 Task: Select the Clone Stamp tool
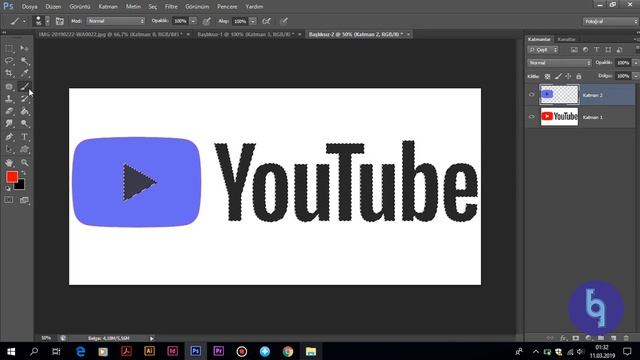tap(9, 99)
